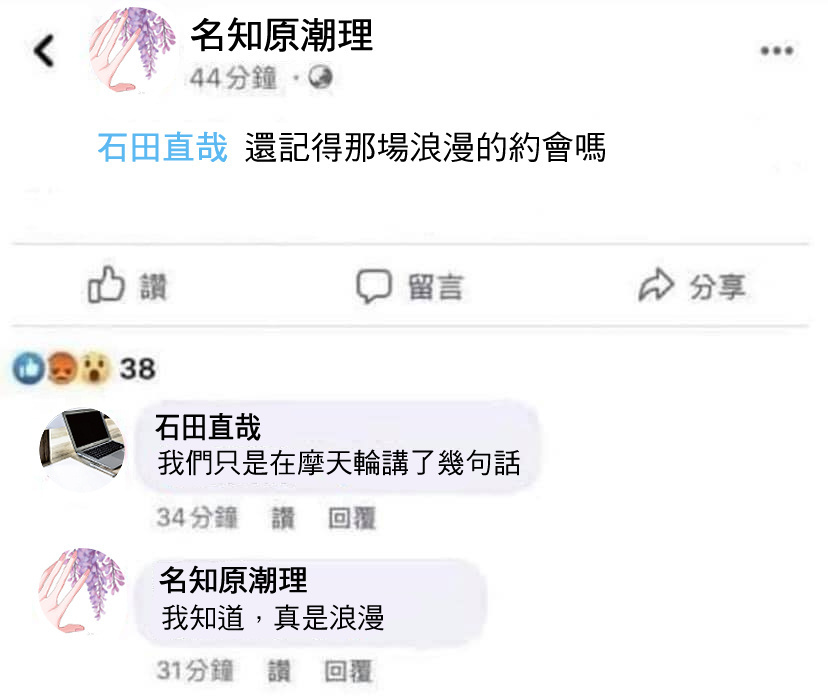This screenshot has height=696, width=828.
Task: Like the comment posted 31分鐘 ago
Action: (x=279, y=671)
